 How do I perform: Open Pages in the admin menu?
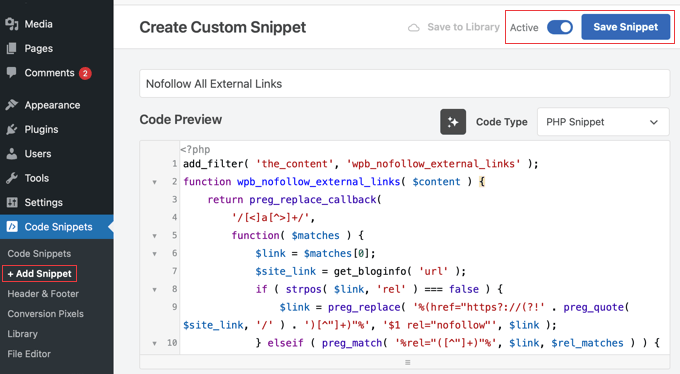(39, 48)
